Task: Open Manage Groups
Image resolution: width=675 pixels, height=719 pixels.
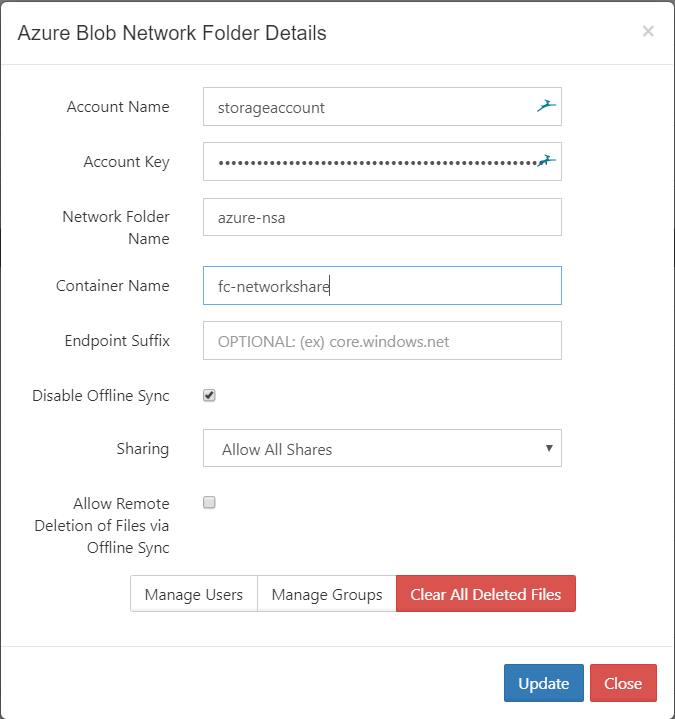Action: coord(327,594)
